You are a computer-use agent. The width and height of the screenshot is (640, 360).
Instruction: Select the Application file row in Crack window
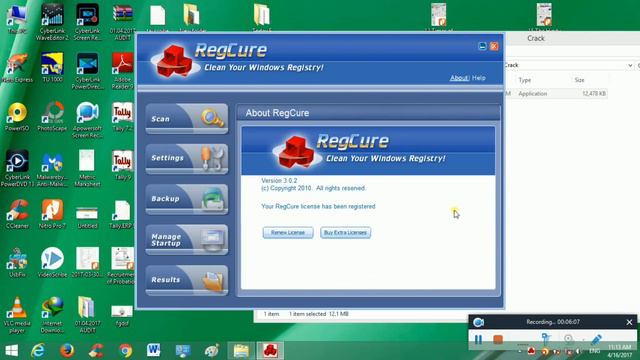(x=556, y=93)
